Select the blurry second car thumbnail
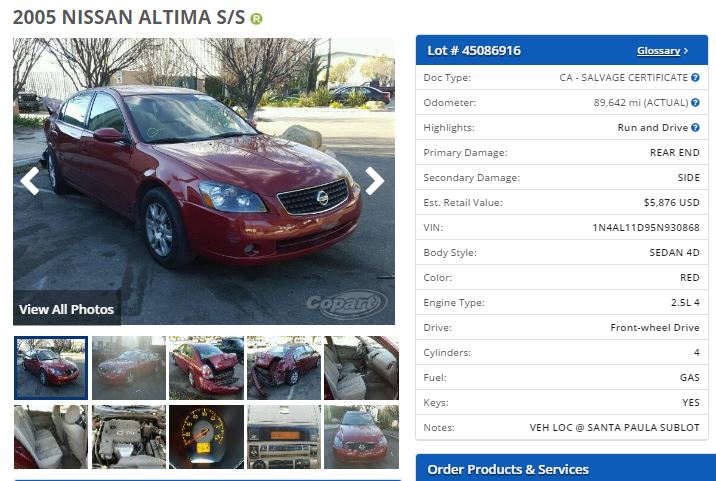The height and width of the screenshot is (481, 716). pyautogui.click(x=129, y=368)
